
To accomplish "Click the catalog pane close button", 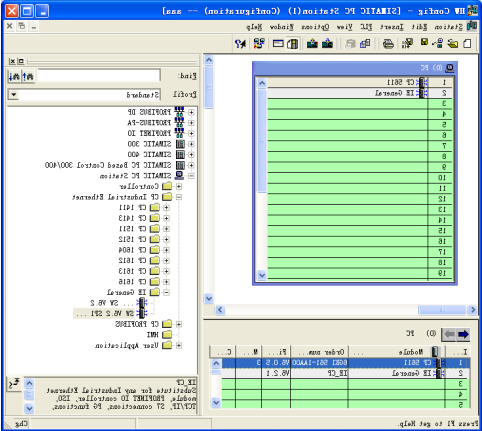I will (12, 61).
